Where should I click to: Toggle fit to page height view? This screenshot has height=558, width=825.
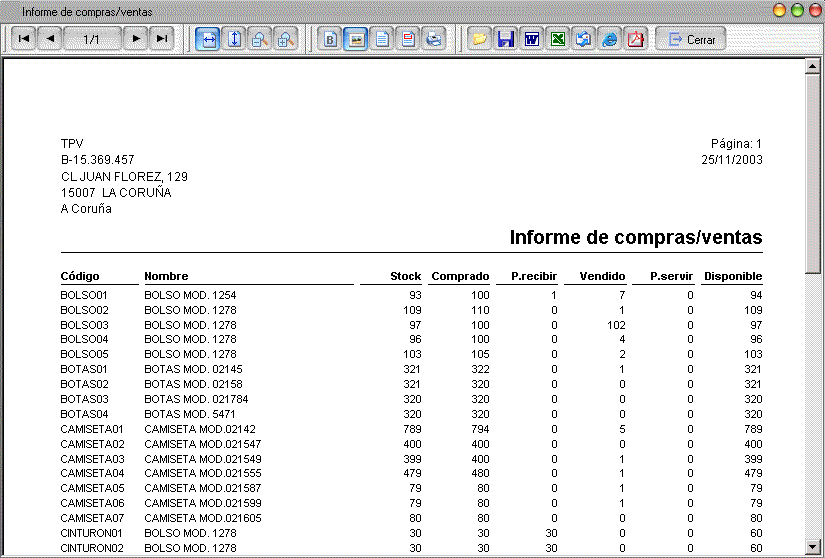click(x=234, y=39)
